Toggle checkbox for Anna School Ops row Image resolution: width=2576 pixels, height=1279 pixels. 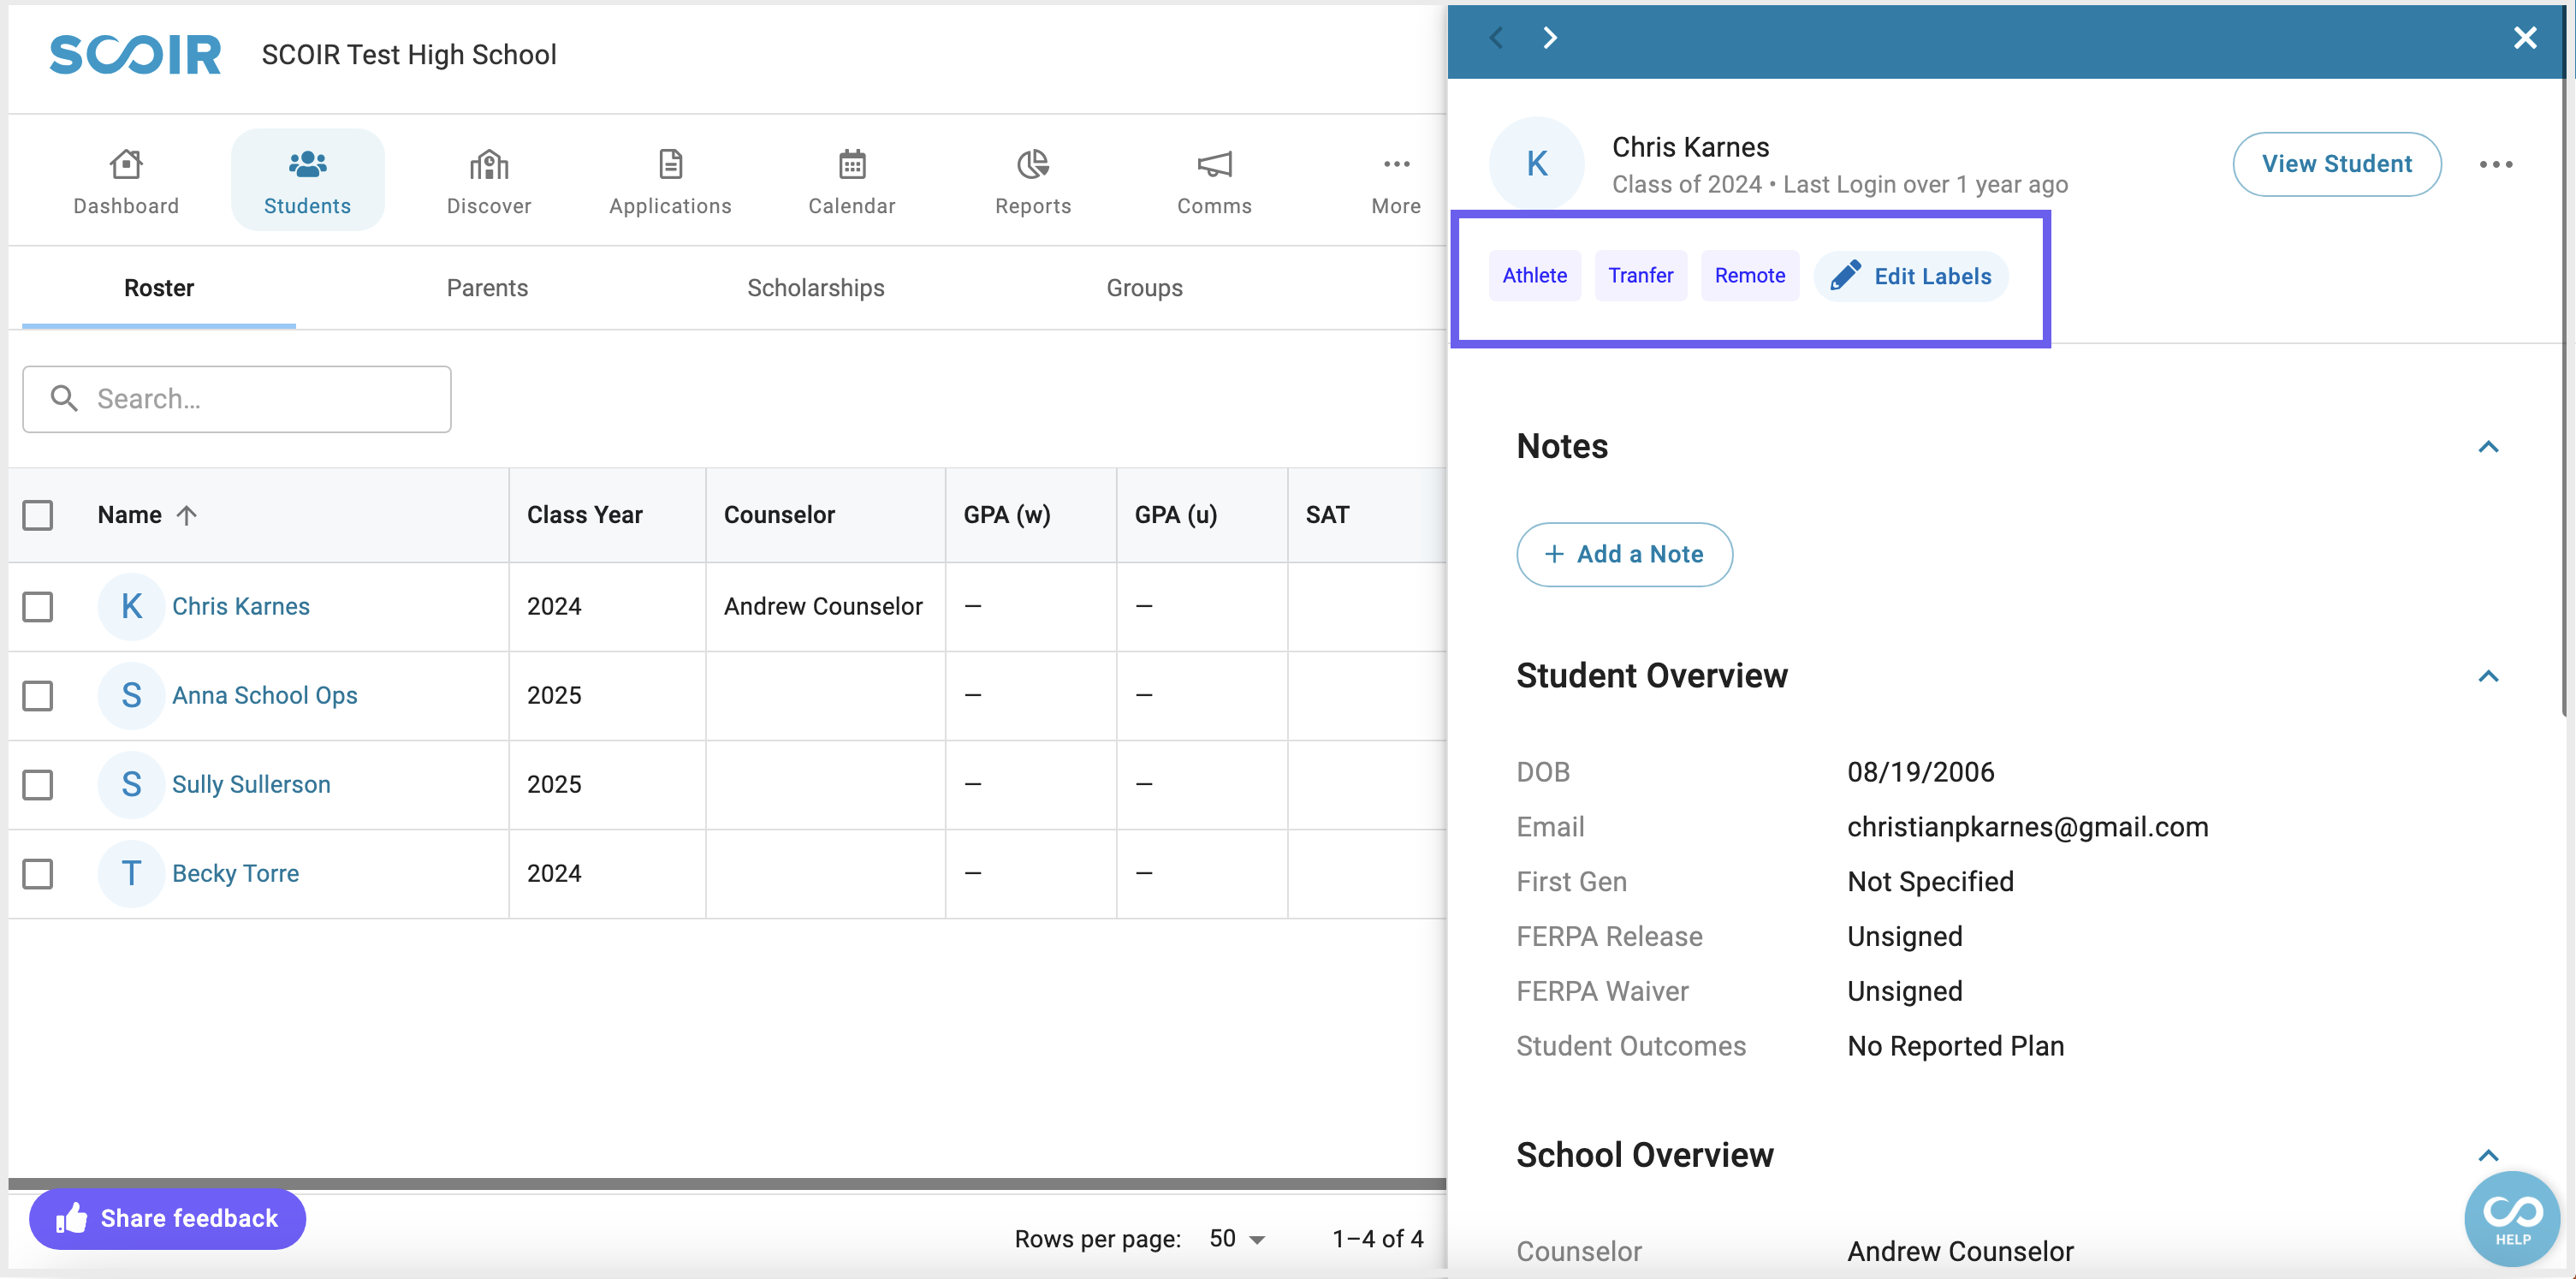pyautogui.click(x=38, y=693)
